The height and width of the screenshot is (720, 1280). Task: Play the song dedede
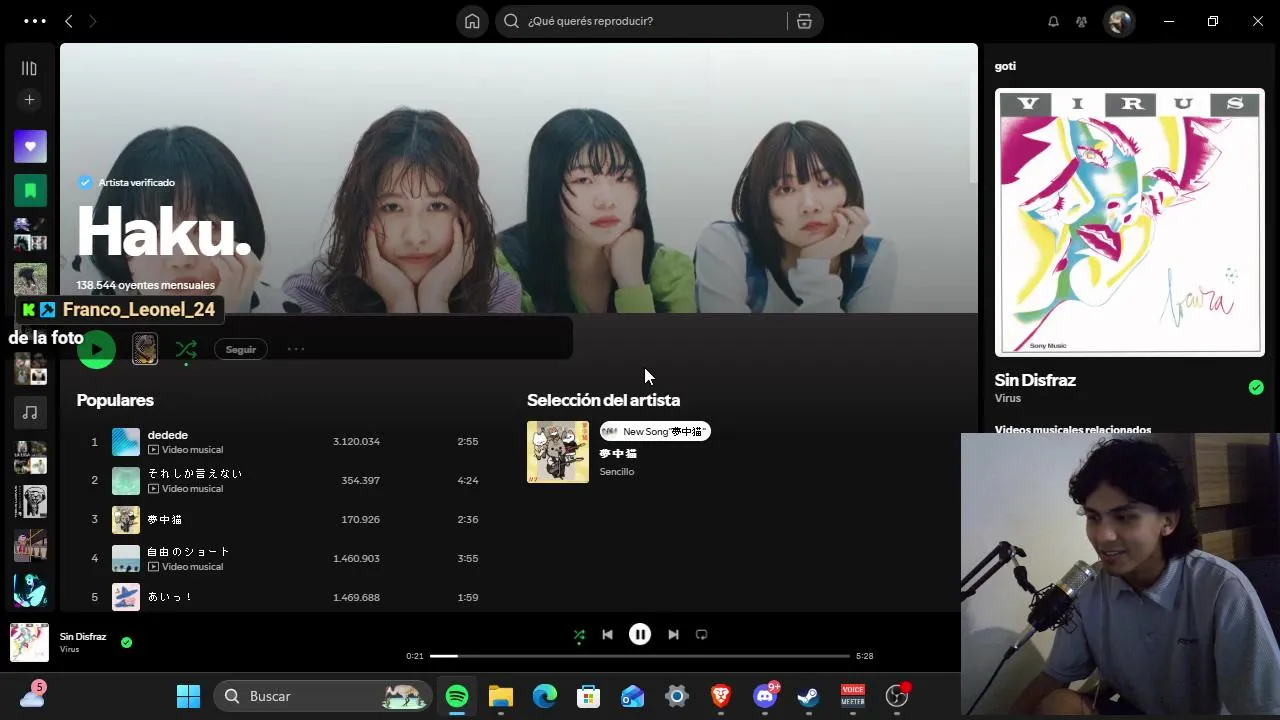[168, 435]
